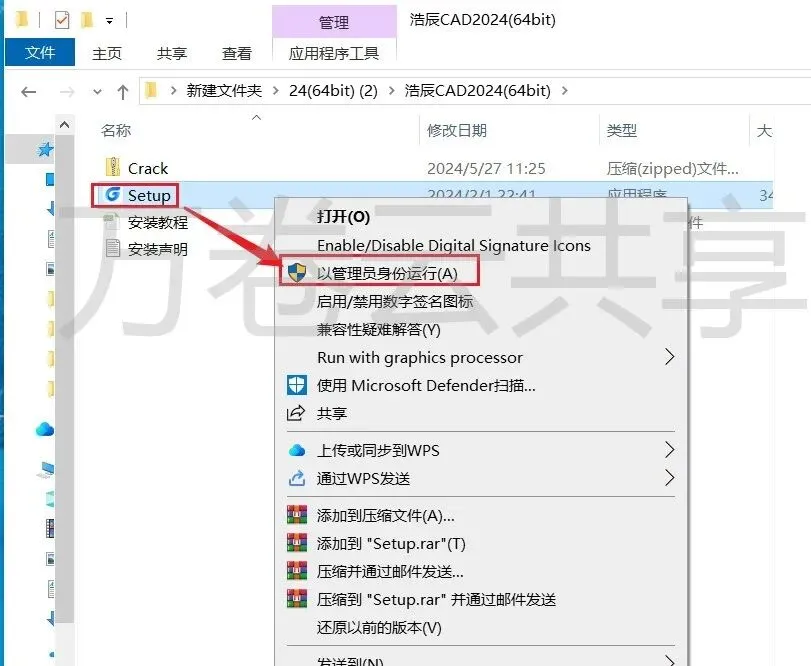Sort by 类型 column header
This screenshot has height=666, width=811.
pyautogui.click(x=621, y=130)
